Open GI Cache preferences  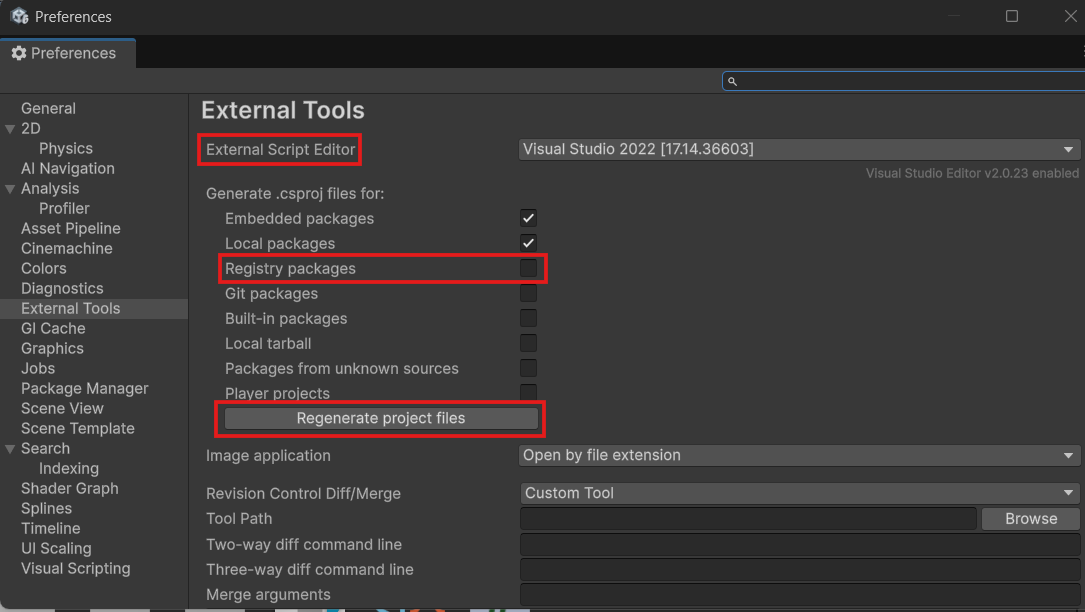click(53, 329)
